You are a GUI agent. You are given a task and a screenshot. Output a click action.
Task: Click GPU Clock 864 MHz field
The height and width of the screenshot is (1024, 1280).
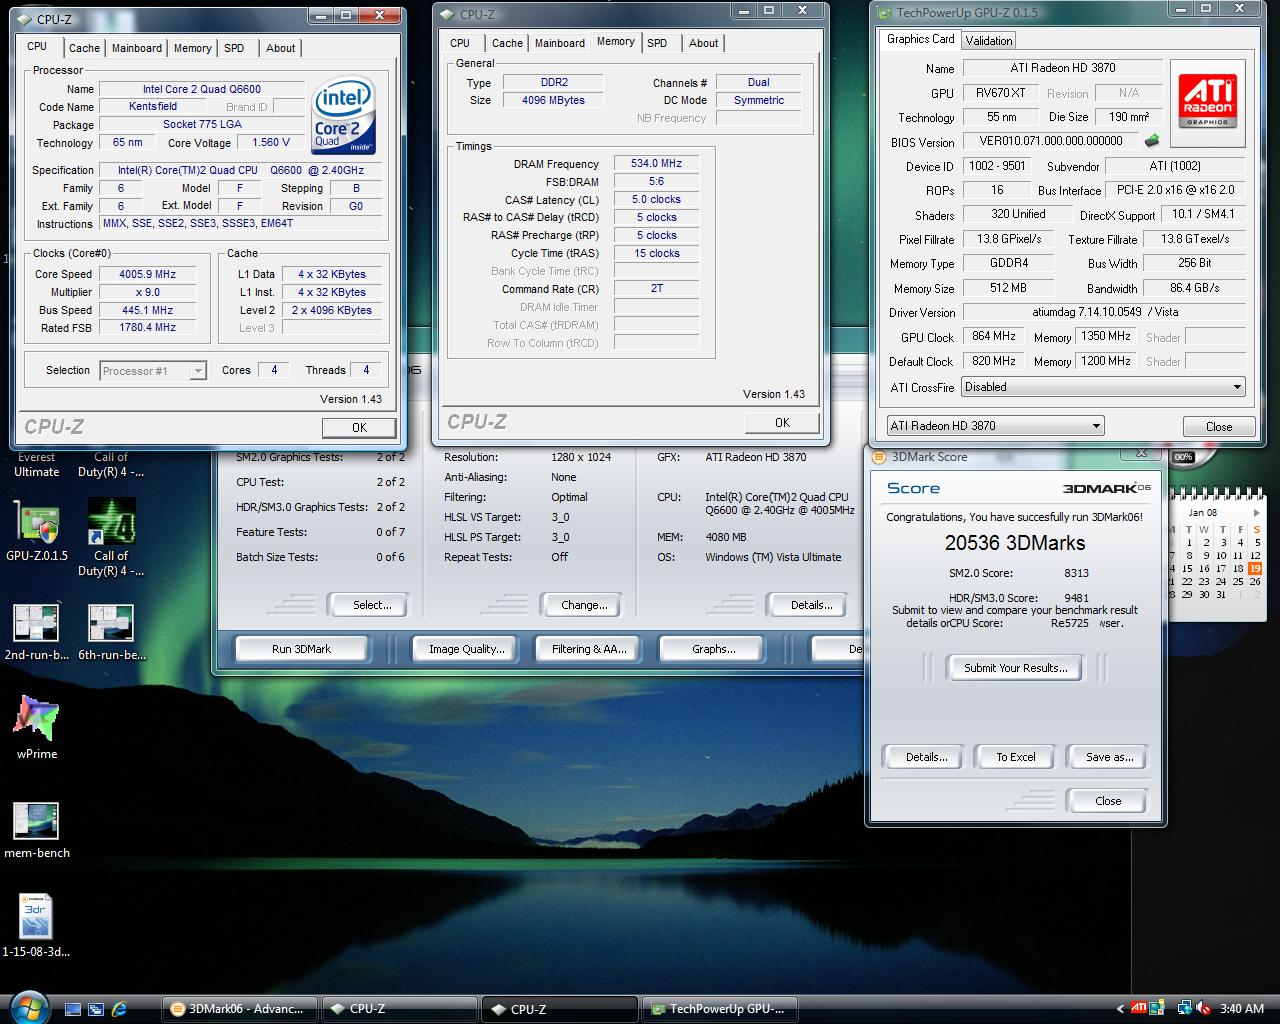point(993,337)
